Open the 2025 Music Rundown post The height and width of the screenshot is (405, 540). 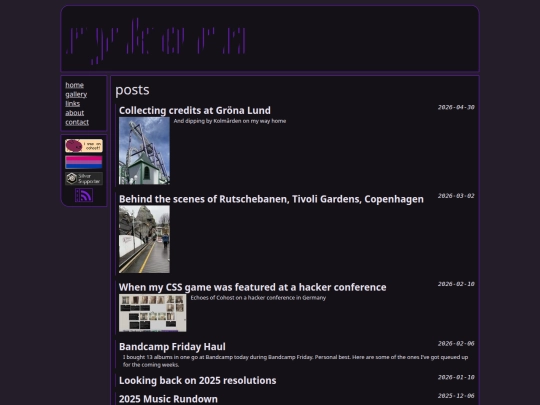pos(168,399)
